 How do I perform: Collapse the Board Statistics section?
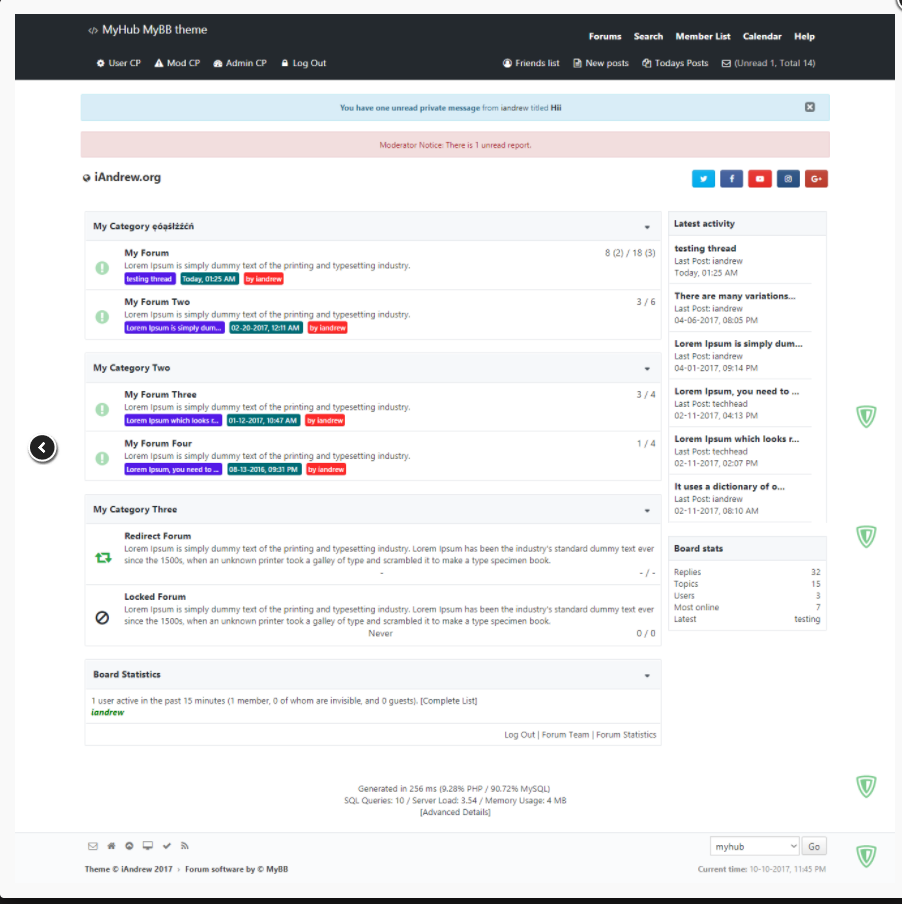point(647,675)
